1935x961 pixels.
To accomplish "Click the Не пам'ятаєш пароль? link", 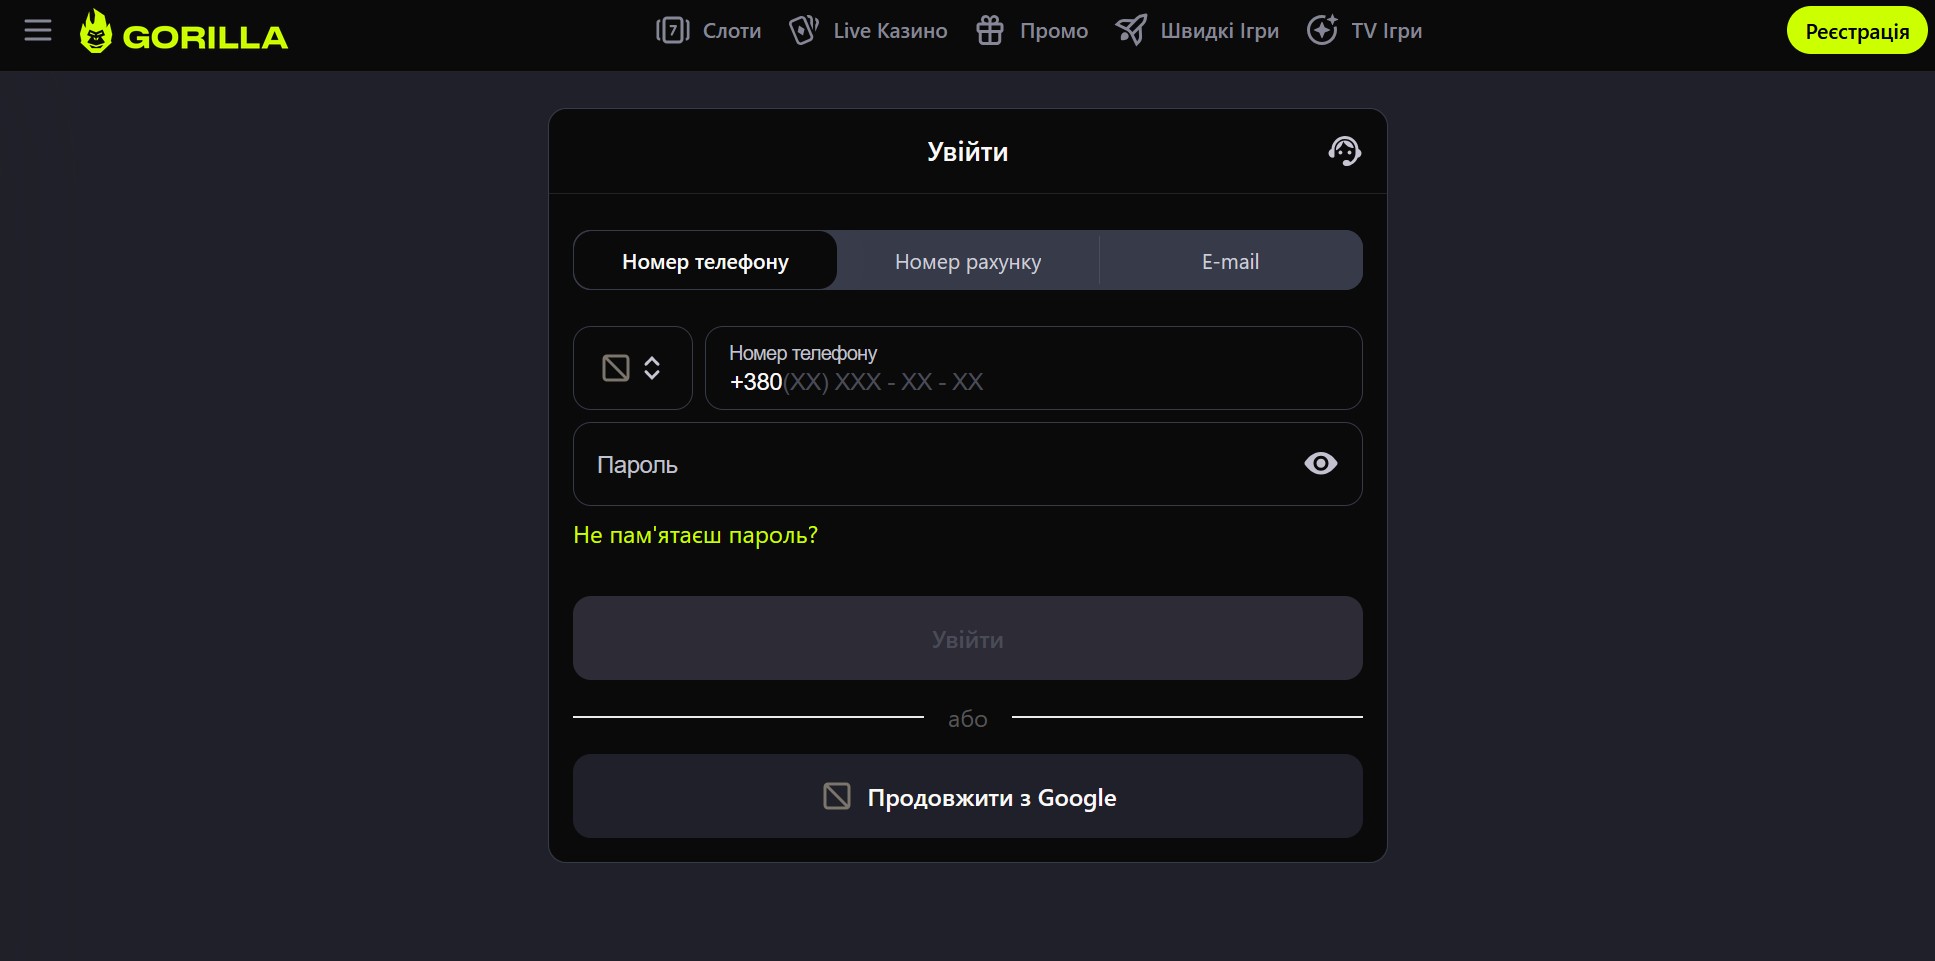I will pyautogui.click(x=695, y=536).
